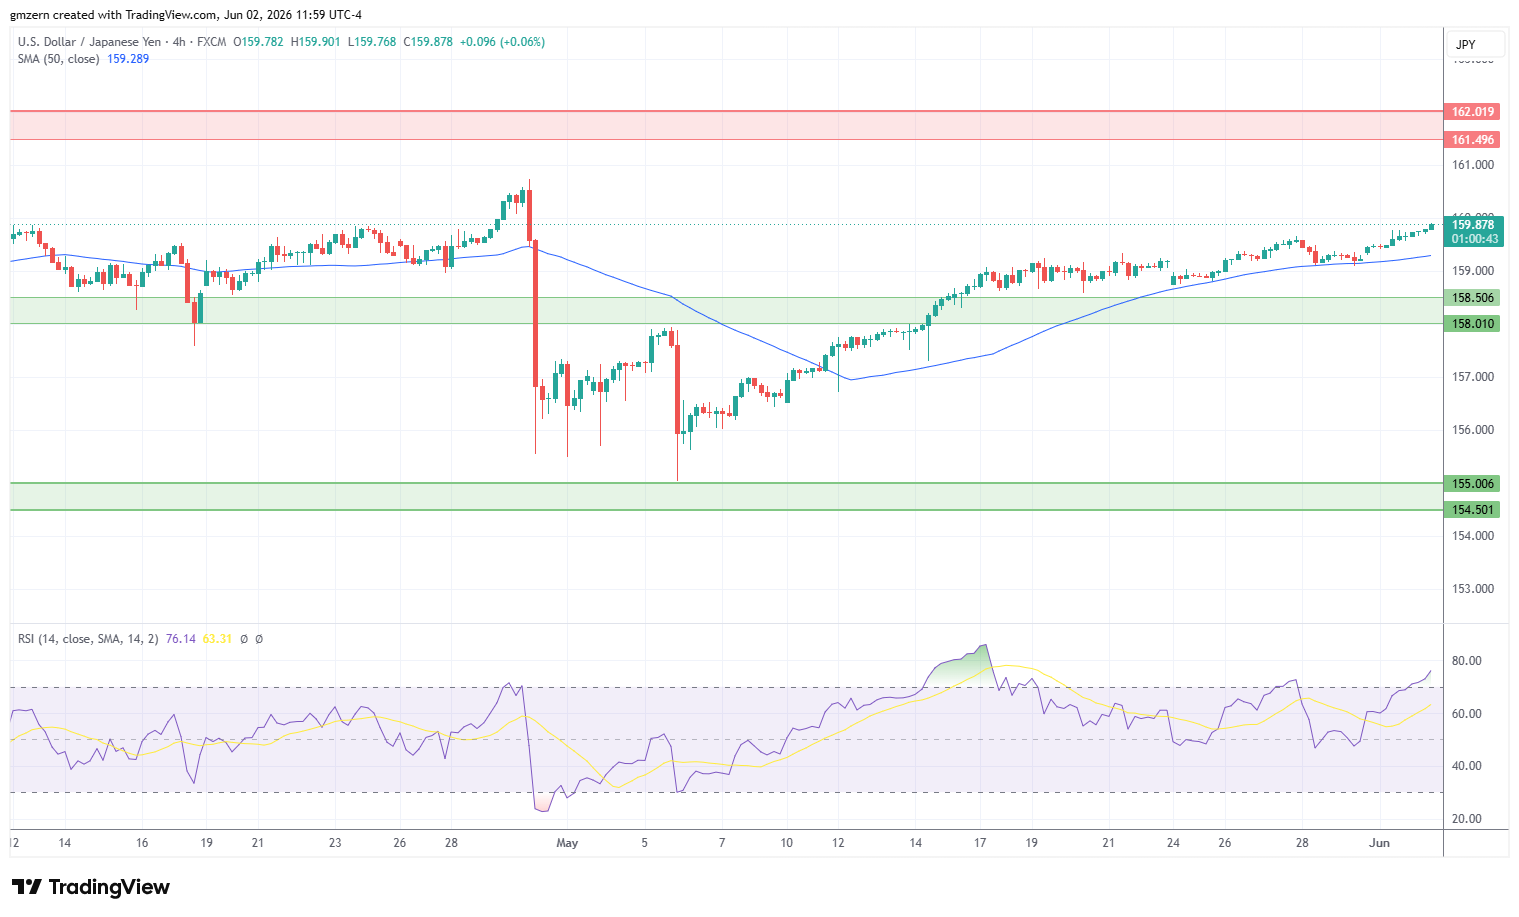
Task: Click the SMA value 159.289
Action: [x=128, y=59]
